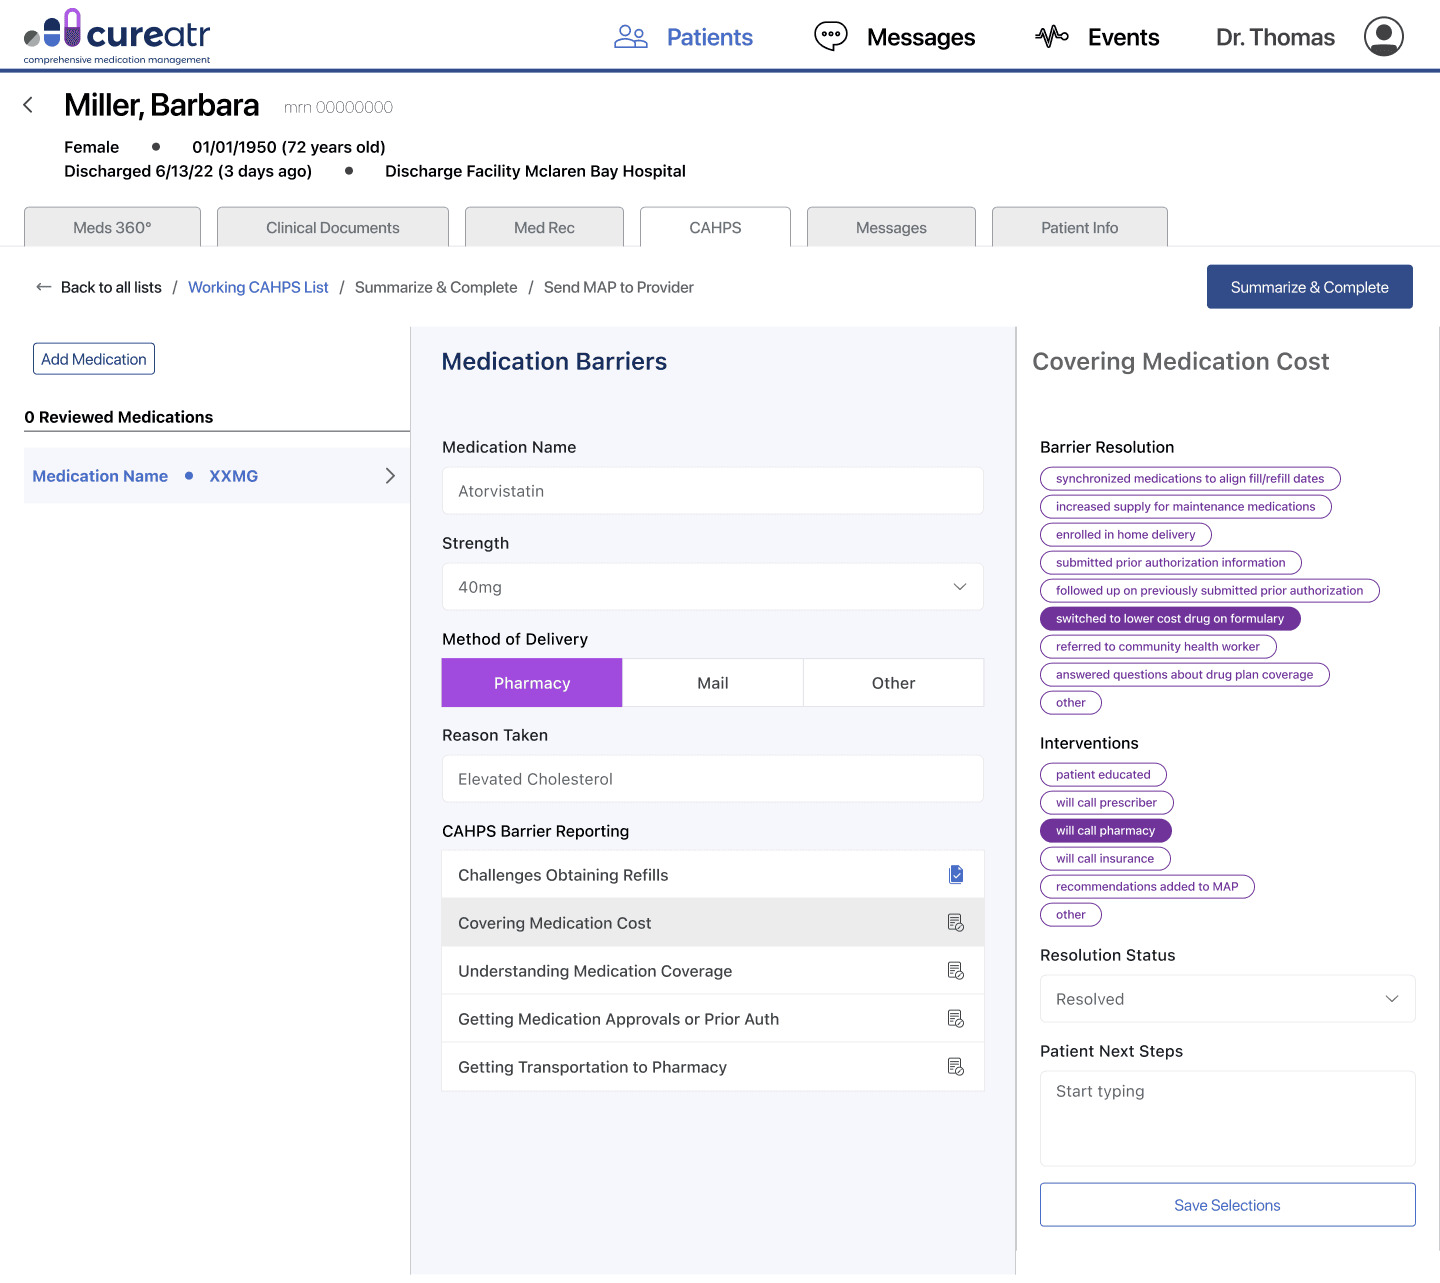Click the Working CAHPS List link
1440x1283 pixels.
(x=258, y=287)
